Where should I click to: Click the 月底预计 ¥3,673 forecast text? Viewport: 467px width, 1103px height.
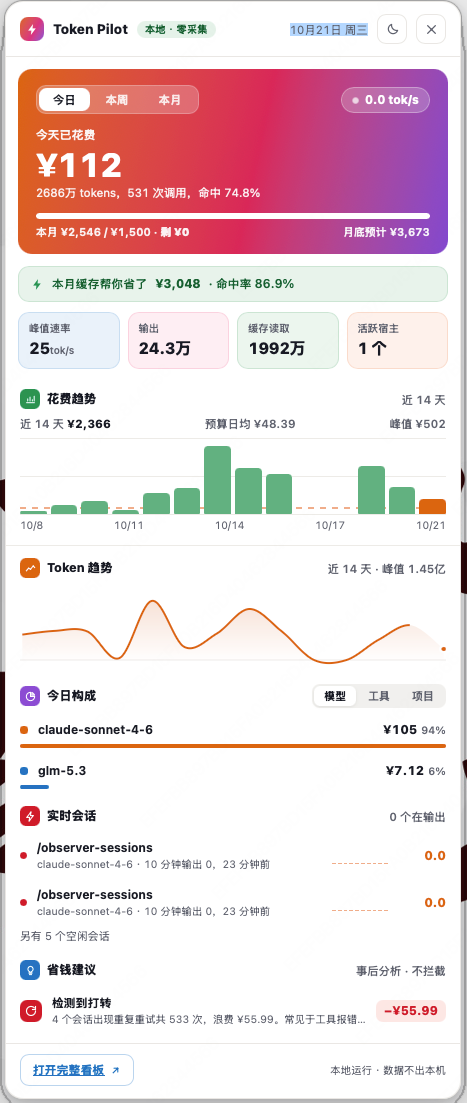[x=386, y=232]
